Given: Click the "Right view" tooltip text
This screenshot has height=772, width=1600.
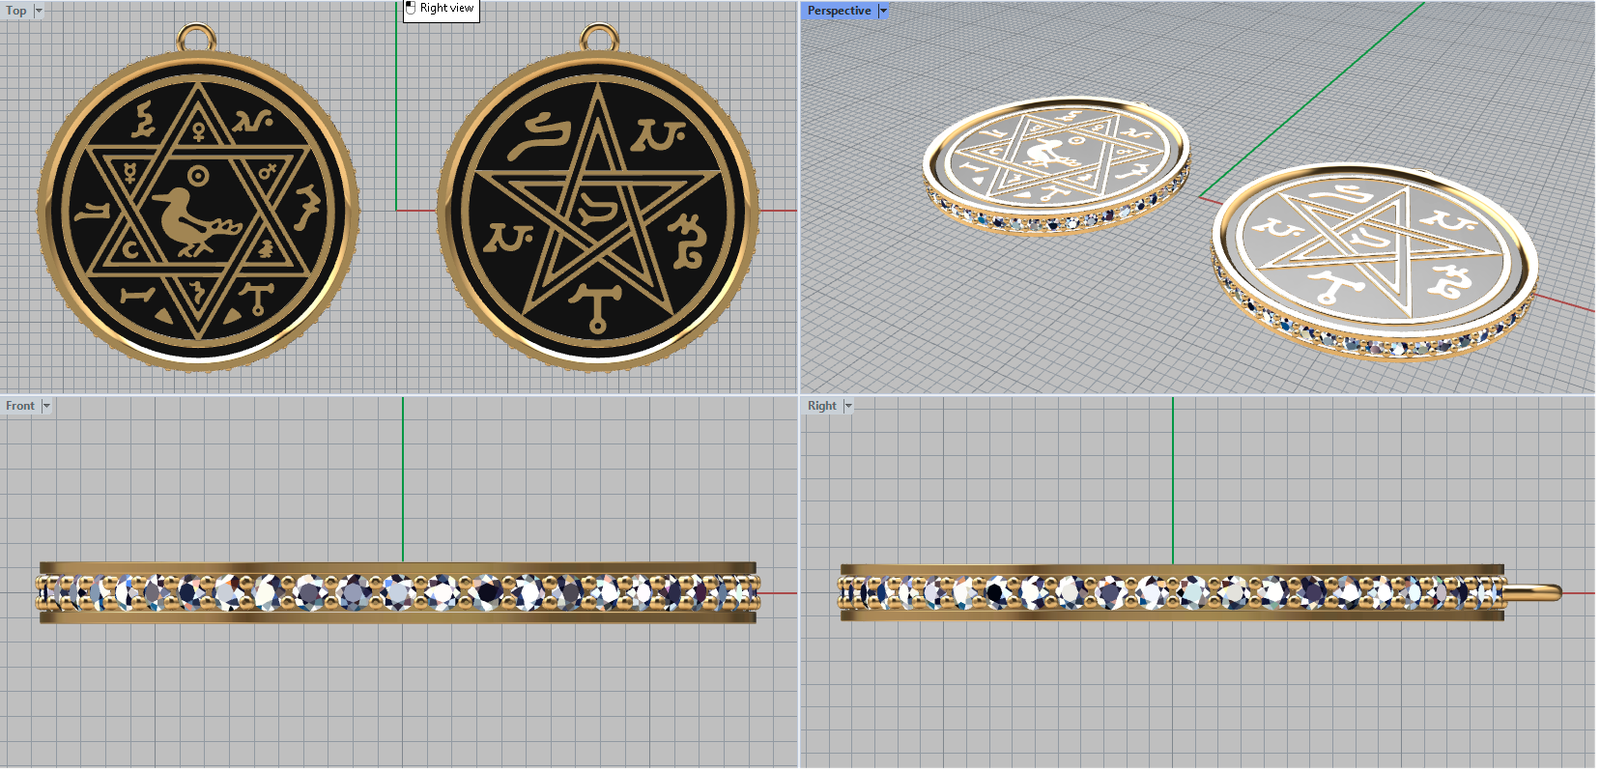Looking at the screenshot, I should (446, 8).
